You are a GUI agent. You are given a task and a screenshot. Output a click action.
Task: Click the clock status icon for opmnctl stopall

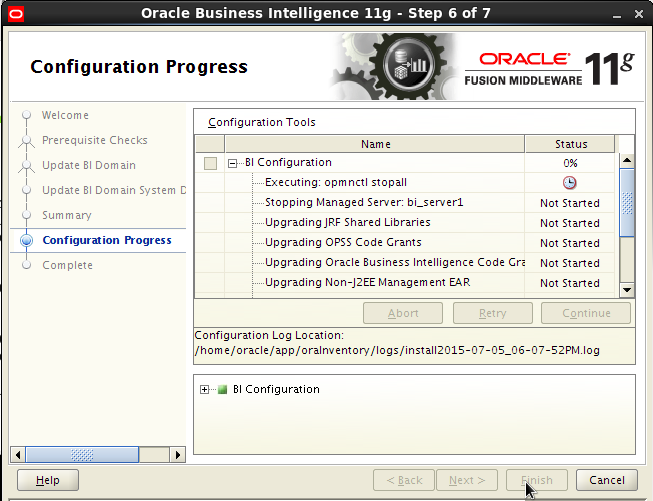[569, 182]
